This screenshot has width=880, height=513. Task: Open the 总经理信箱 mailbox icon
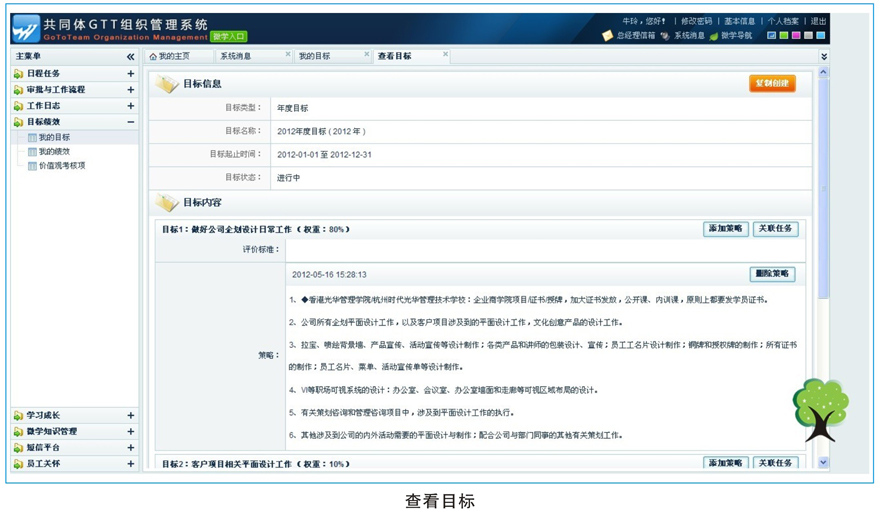(607, 36)
